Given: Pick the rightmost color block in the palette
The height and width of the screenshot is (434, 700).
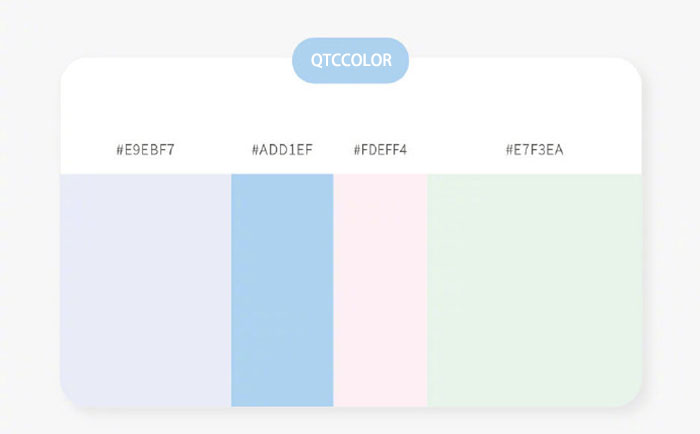Looking at the screenshot, I should coord(534,290).
